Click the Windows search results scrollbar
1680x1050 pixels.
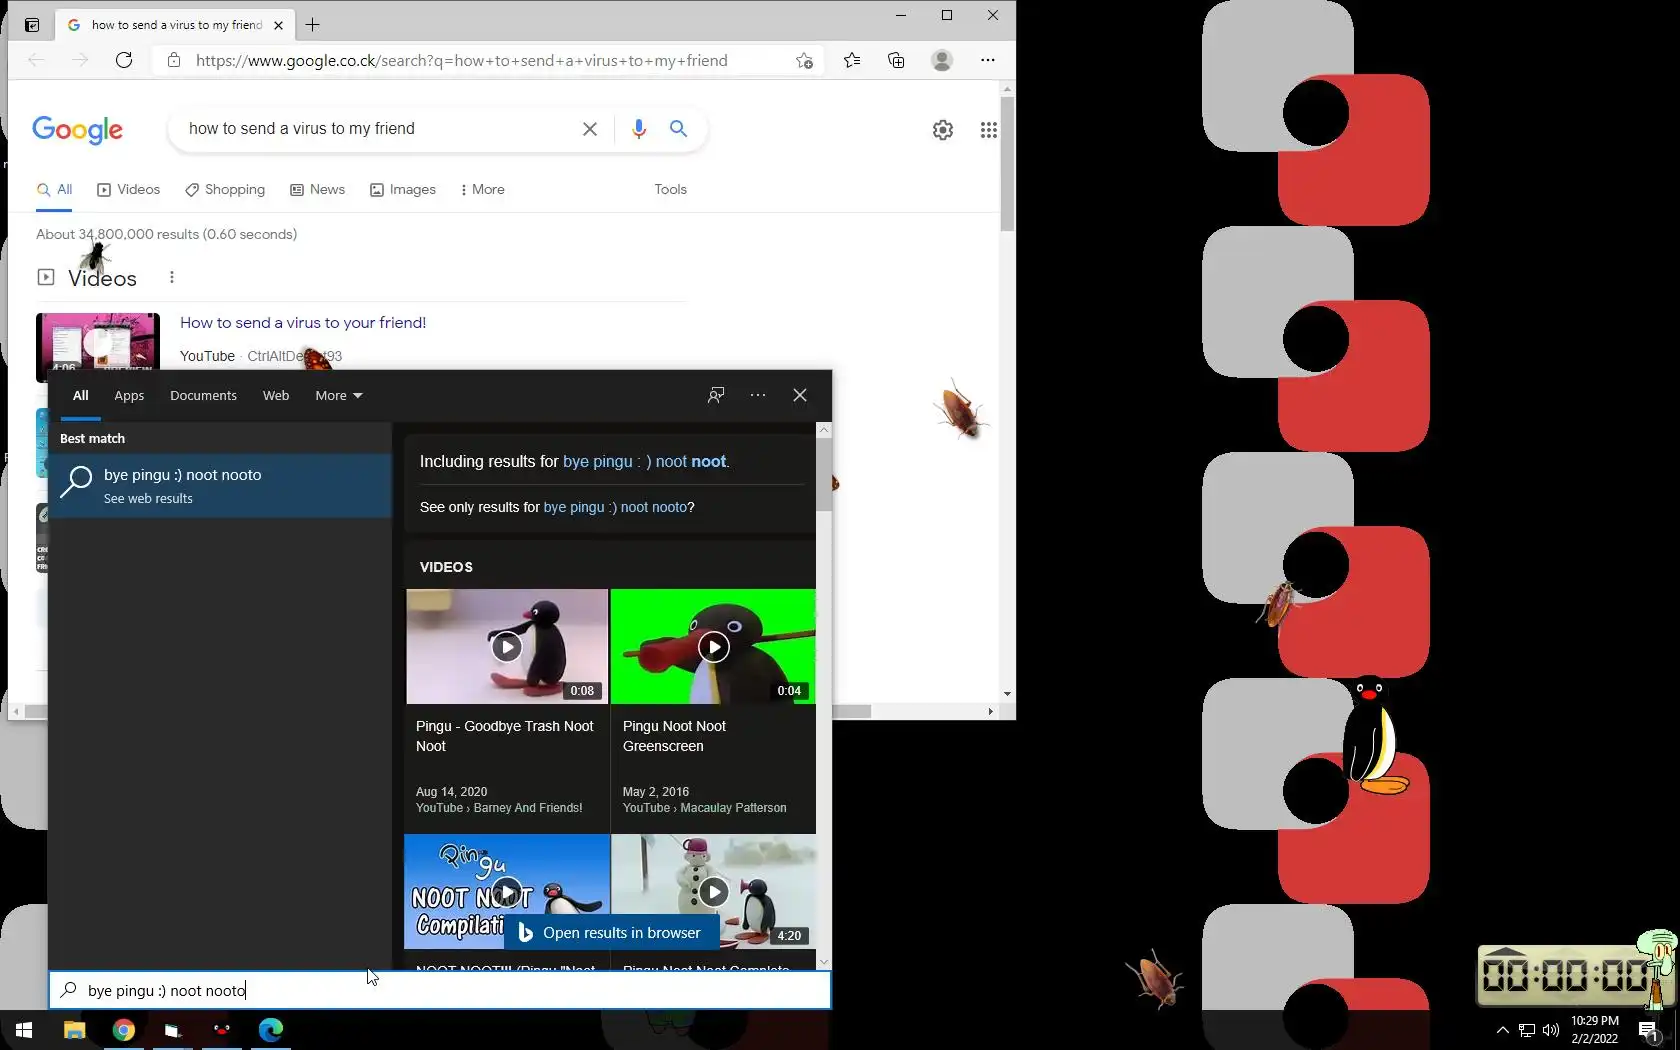coord(824,475)
